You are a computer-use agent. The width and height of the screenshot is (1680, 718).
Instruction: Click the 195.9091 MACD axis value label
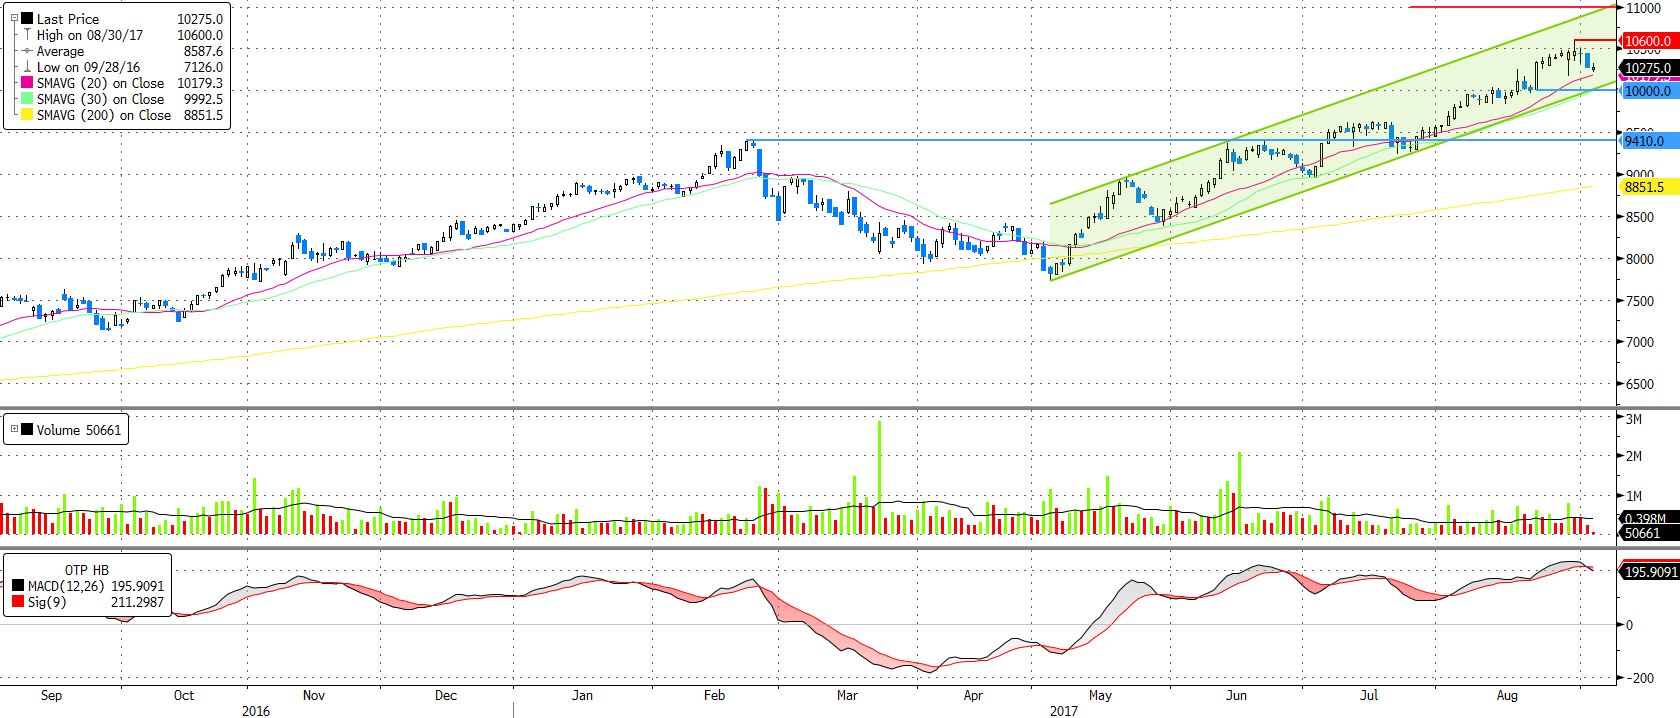(1650, 572)
